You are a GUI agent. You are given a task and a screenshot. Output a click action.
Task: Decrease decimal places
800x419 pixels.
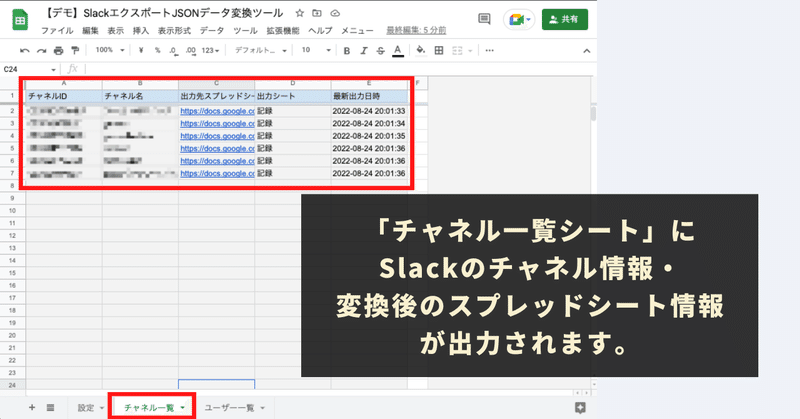[x=173, y=51]
